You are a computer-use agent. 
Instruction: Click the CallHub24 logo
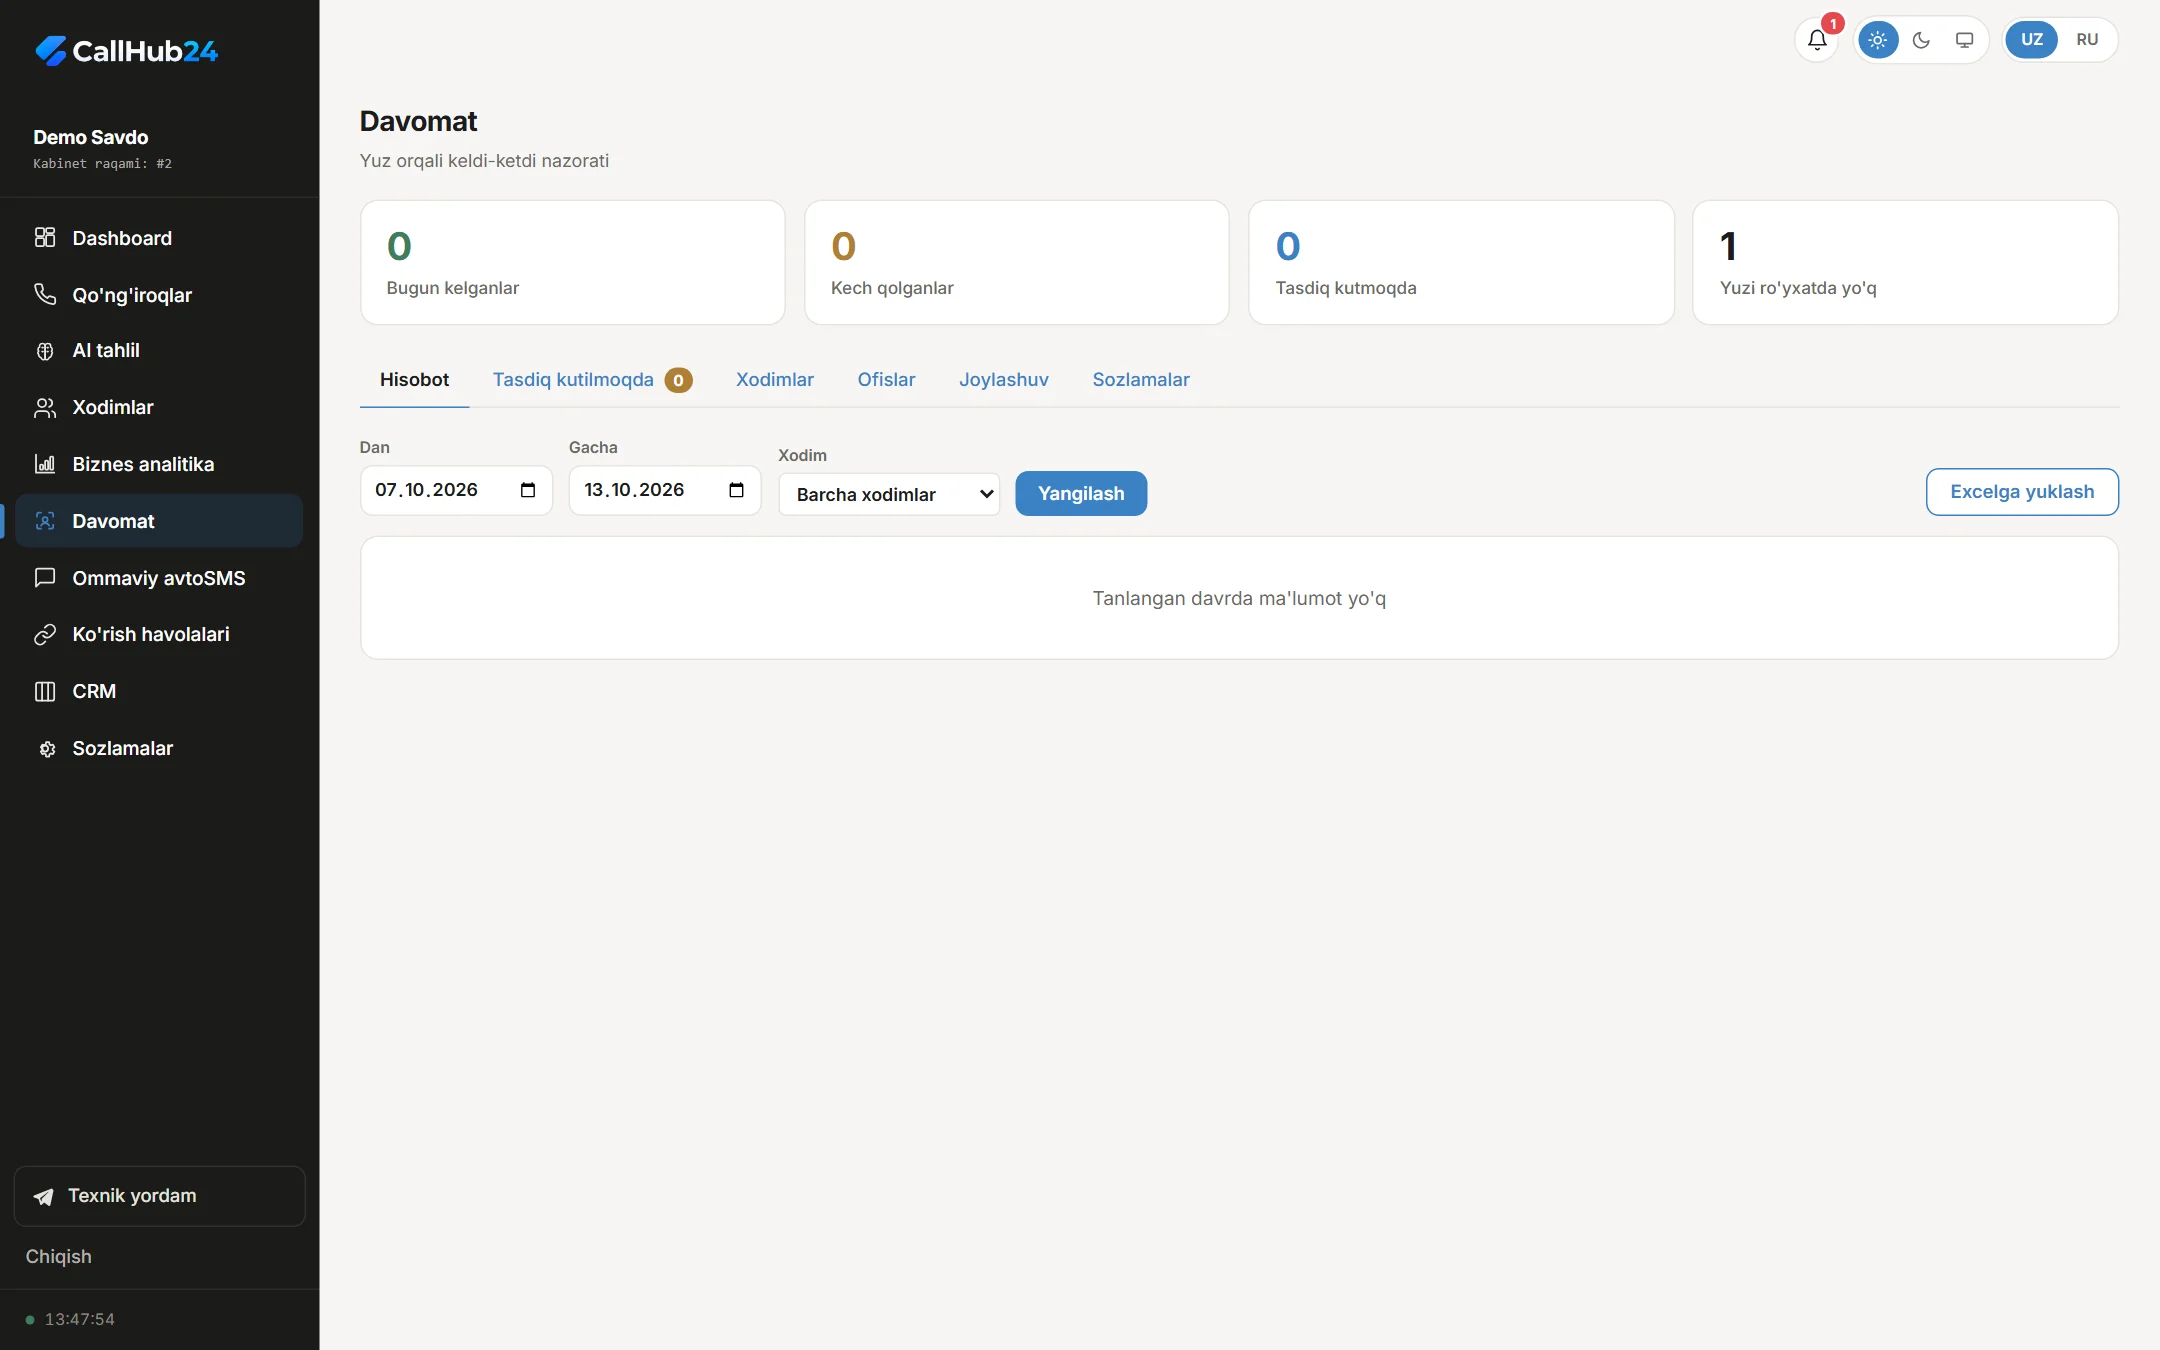click(x=126, y=51)
